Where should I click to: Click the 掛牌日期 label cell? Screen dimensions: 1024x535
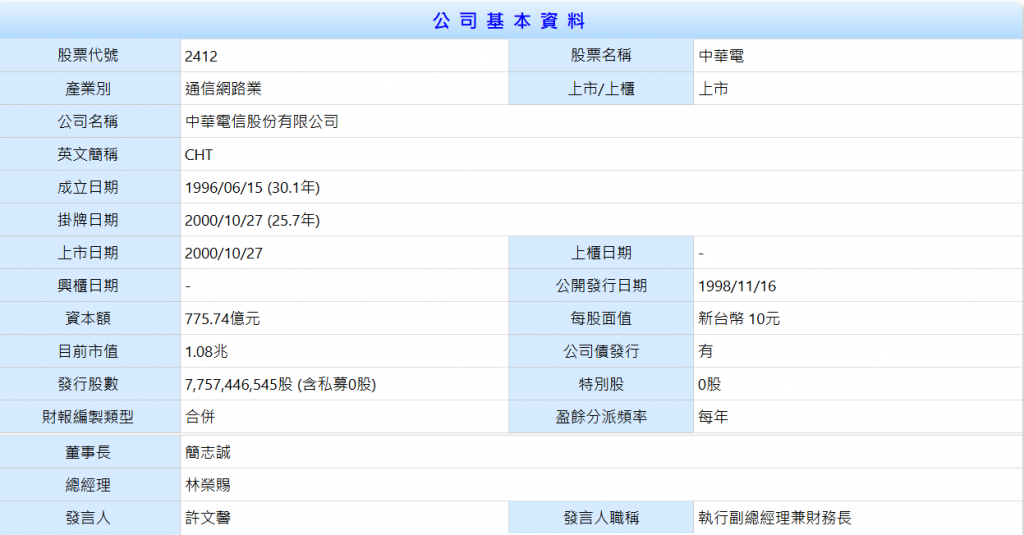[x=90, y=220]
